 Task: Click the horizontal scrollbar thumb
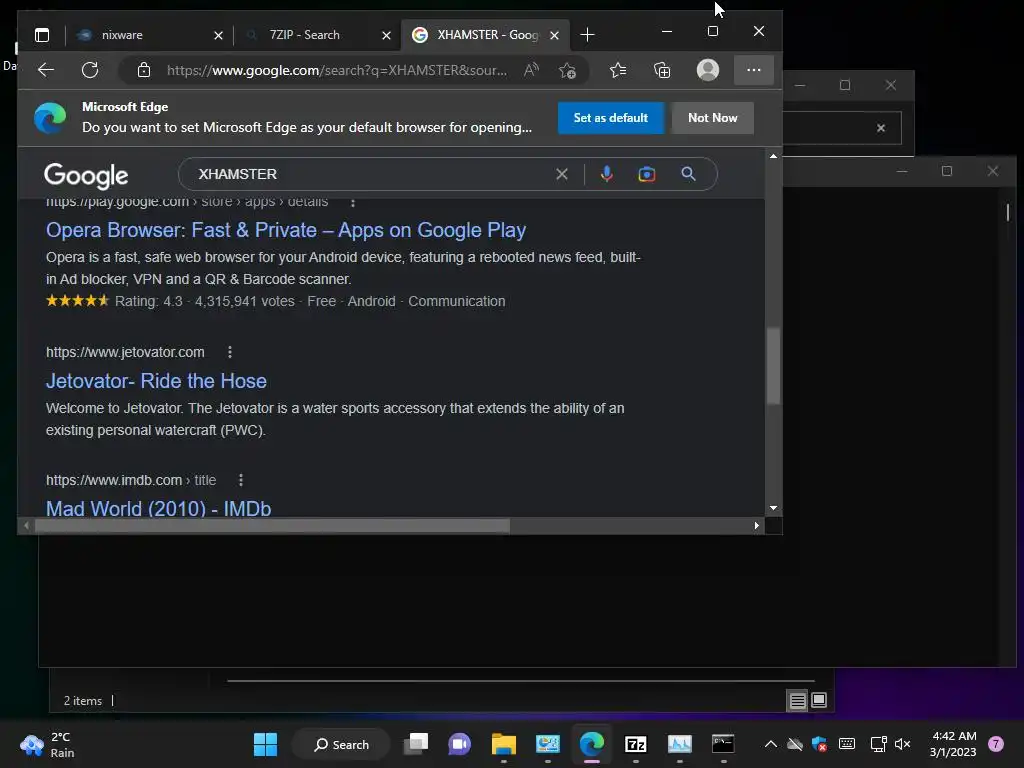(272, 525)
